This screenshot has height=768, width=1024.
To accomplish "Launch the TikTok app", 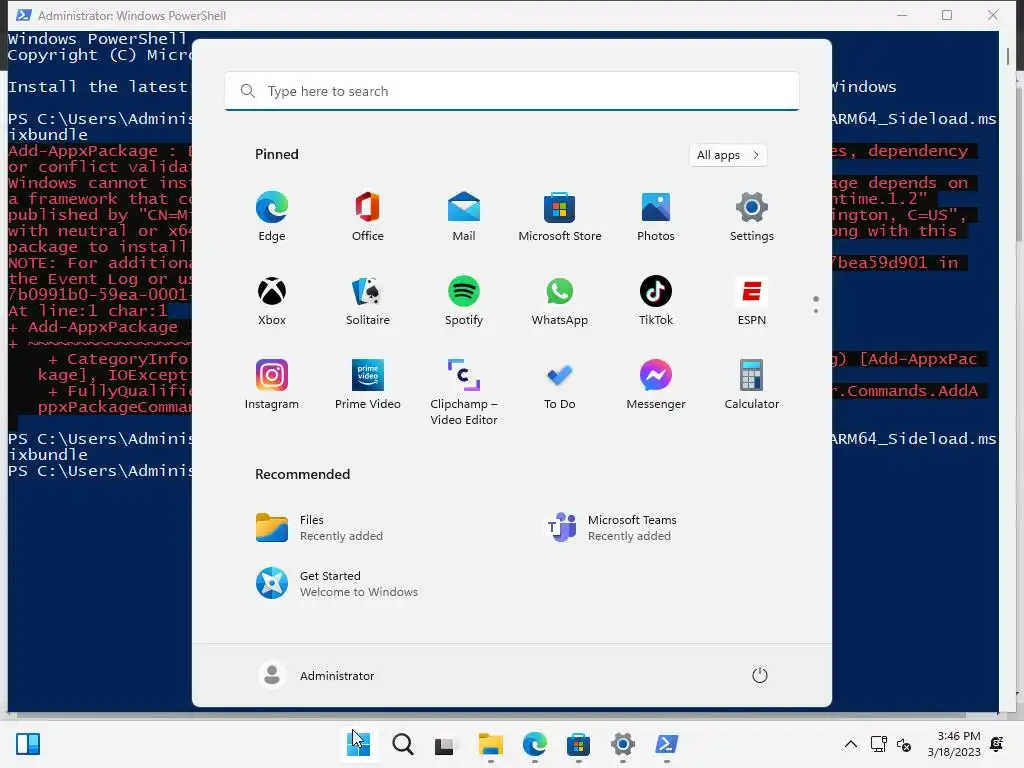I will click(x=656, y=301).
